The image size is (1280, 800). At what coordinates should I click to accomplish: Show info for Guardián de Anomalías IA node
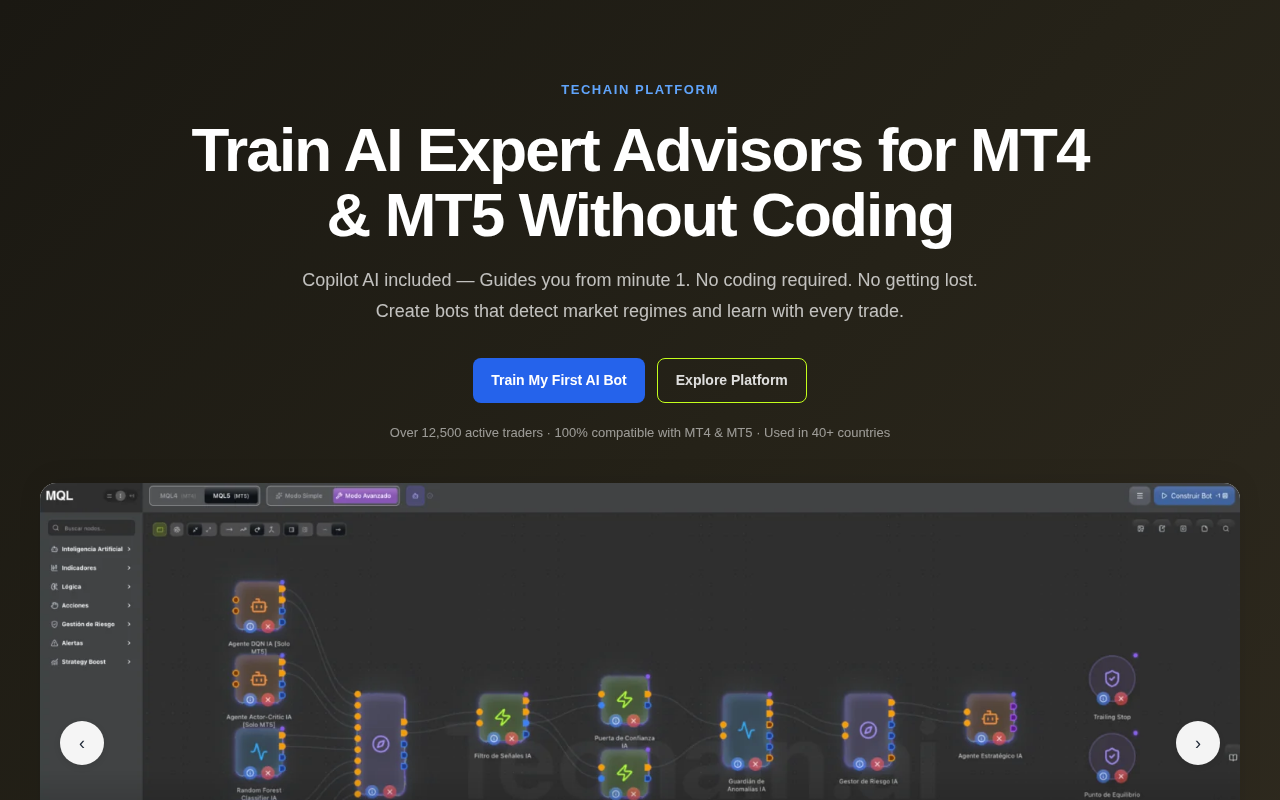(738, 764)
